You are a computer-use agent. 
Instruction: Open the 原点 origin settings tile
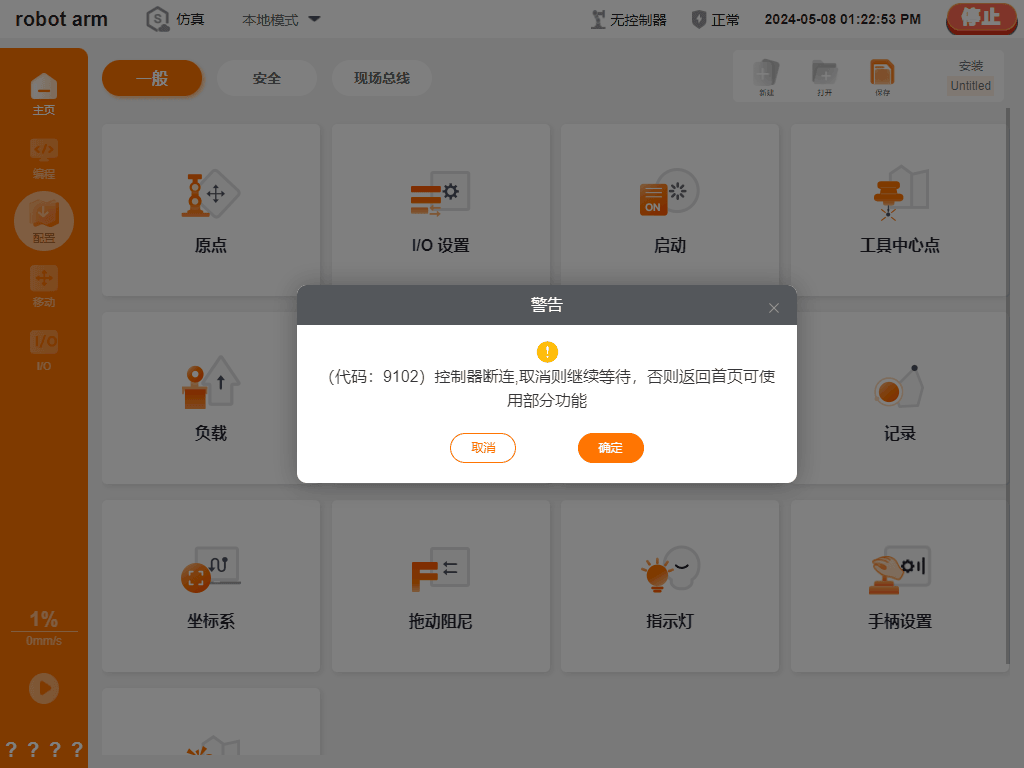coord(211,210)
